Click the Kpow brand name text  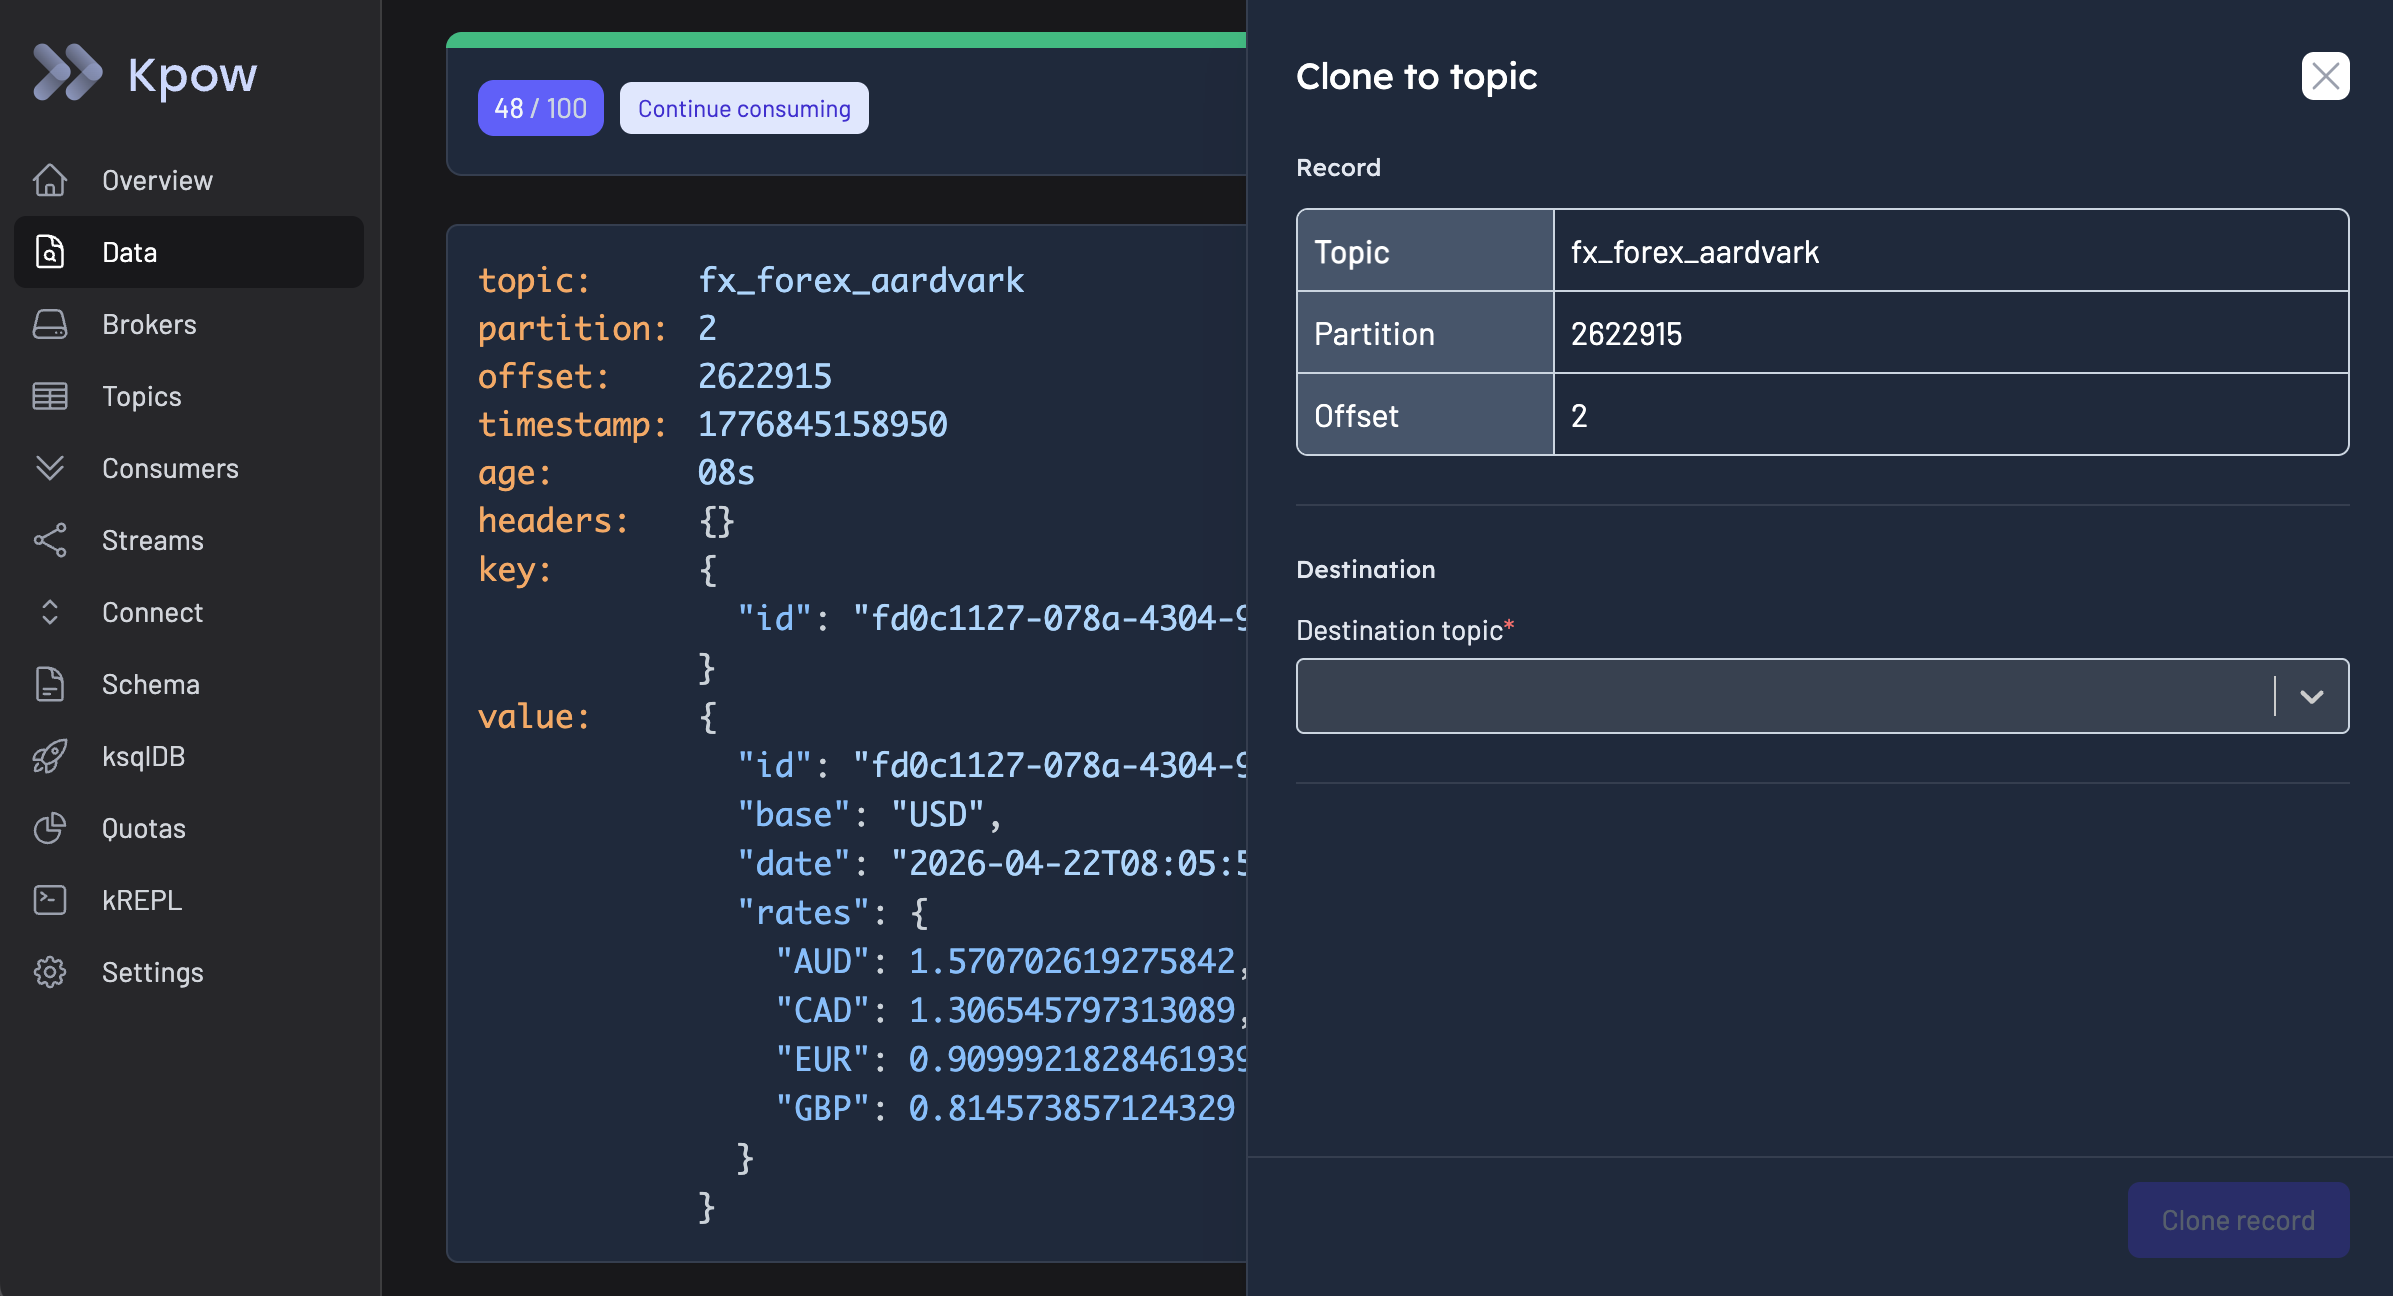pyautogui.click(x=192, y=75)
